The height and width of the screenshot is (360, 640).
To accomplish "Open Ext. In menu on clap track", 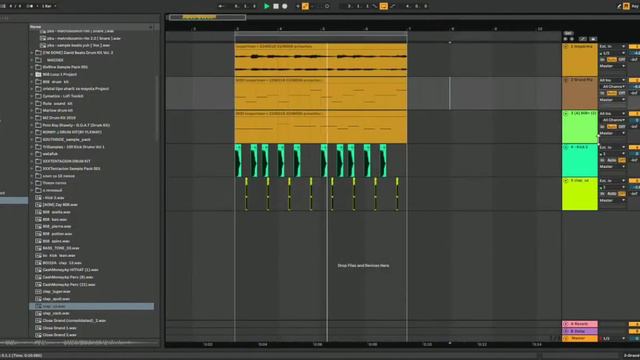I will pyautogui.click(x=612, y=180).
